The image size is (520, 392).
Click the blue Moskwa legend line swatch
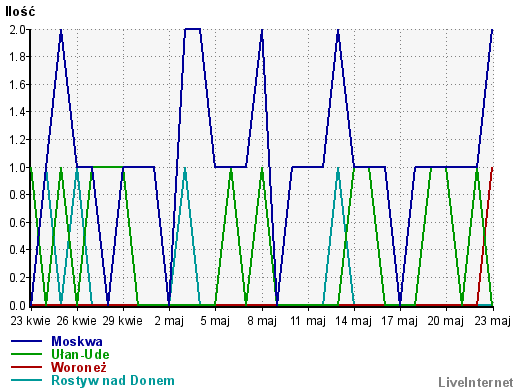[26, 341]
